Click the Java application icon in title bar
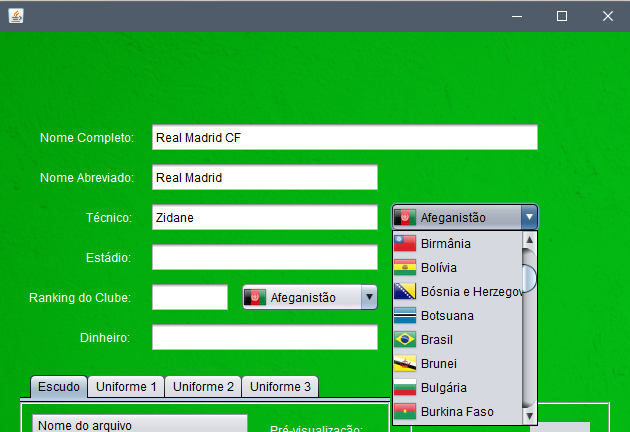This screenshot has height=432, width=630. [16, 16]
